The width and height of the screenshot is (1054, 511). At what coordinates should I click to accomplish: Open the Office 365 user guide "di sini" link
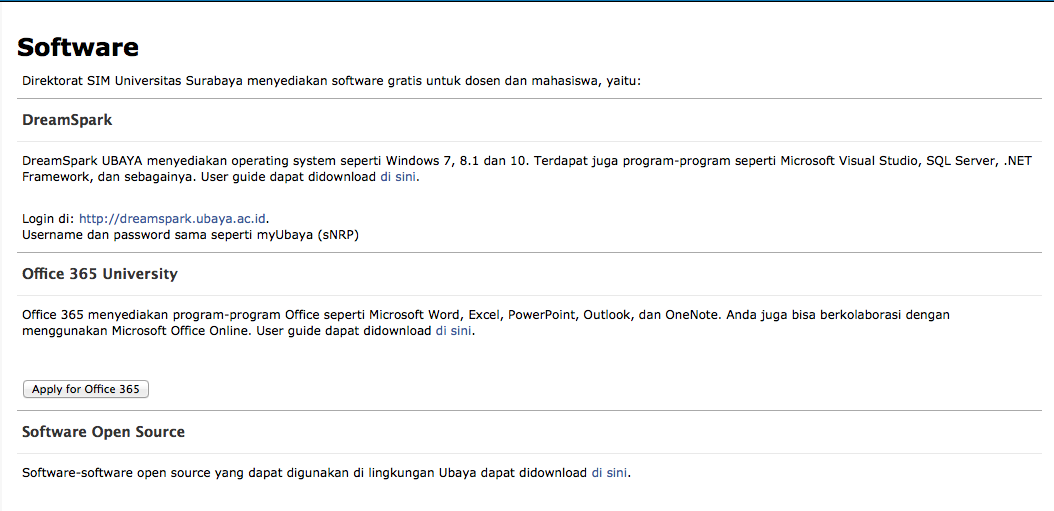coord(454,331)
